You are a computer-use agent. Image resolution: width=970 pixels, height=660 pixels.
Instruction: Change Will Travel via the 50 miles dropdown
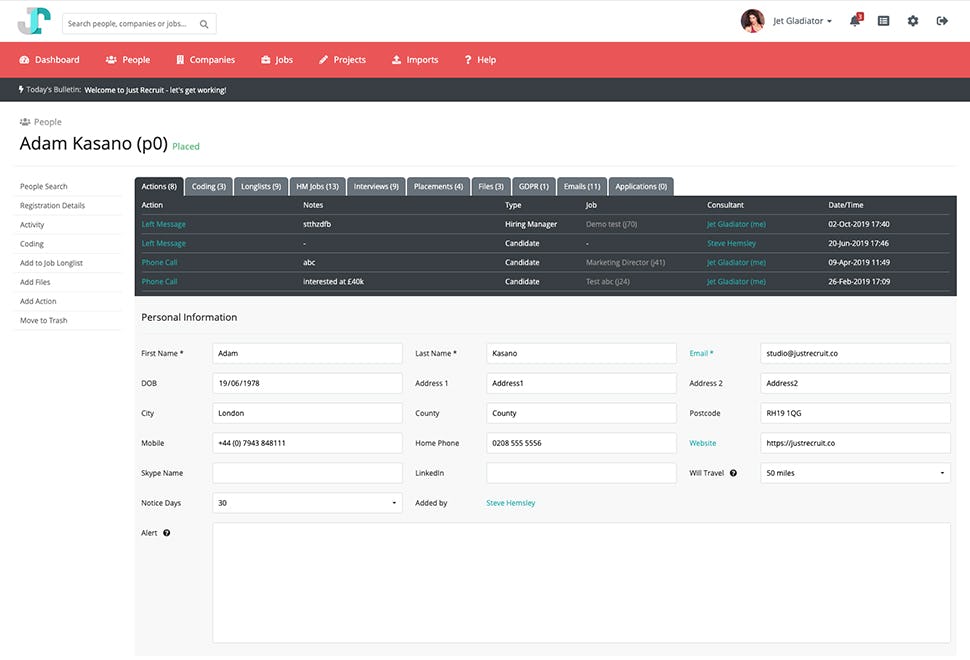coord(855,473)
